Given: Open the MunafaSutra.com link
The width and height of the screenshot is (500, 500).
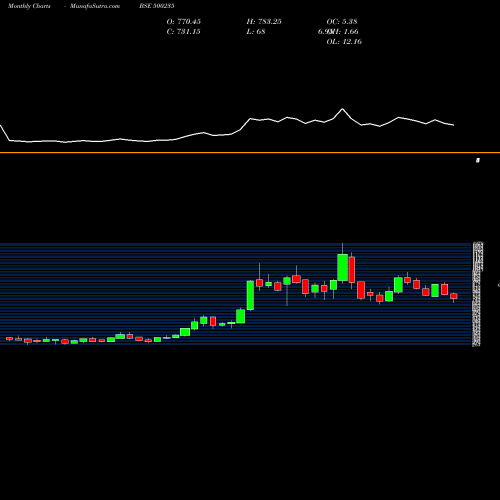Looking at the screenshot, I should pyautogui.click(x=95, y=6).
